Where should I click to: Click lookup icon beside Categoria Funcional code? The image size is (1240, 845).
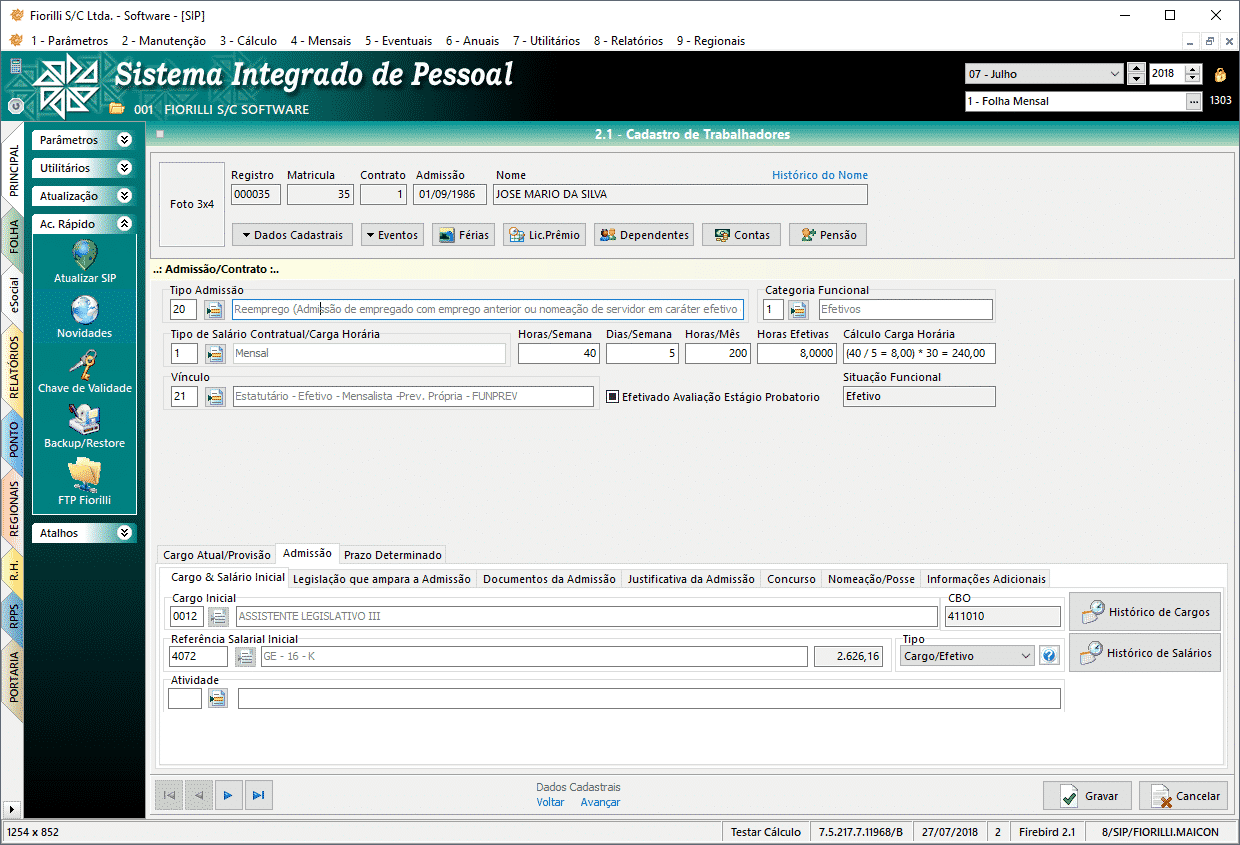click(798, 310)
